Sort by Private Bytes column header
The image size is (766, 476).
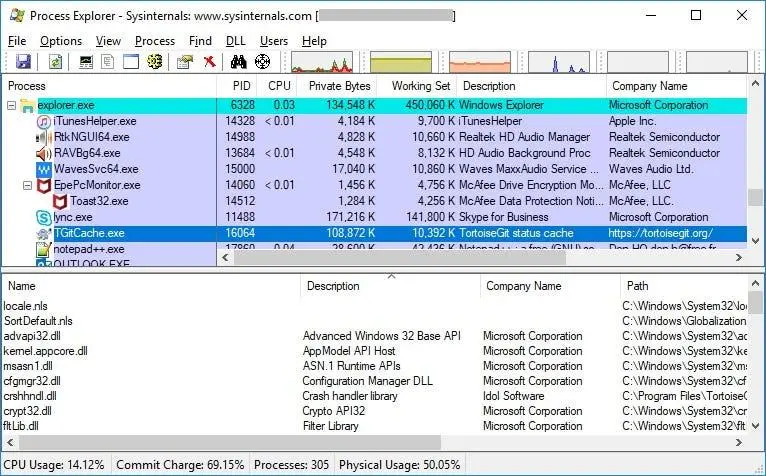tap(337, 86)
